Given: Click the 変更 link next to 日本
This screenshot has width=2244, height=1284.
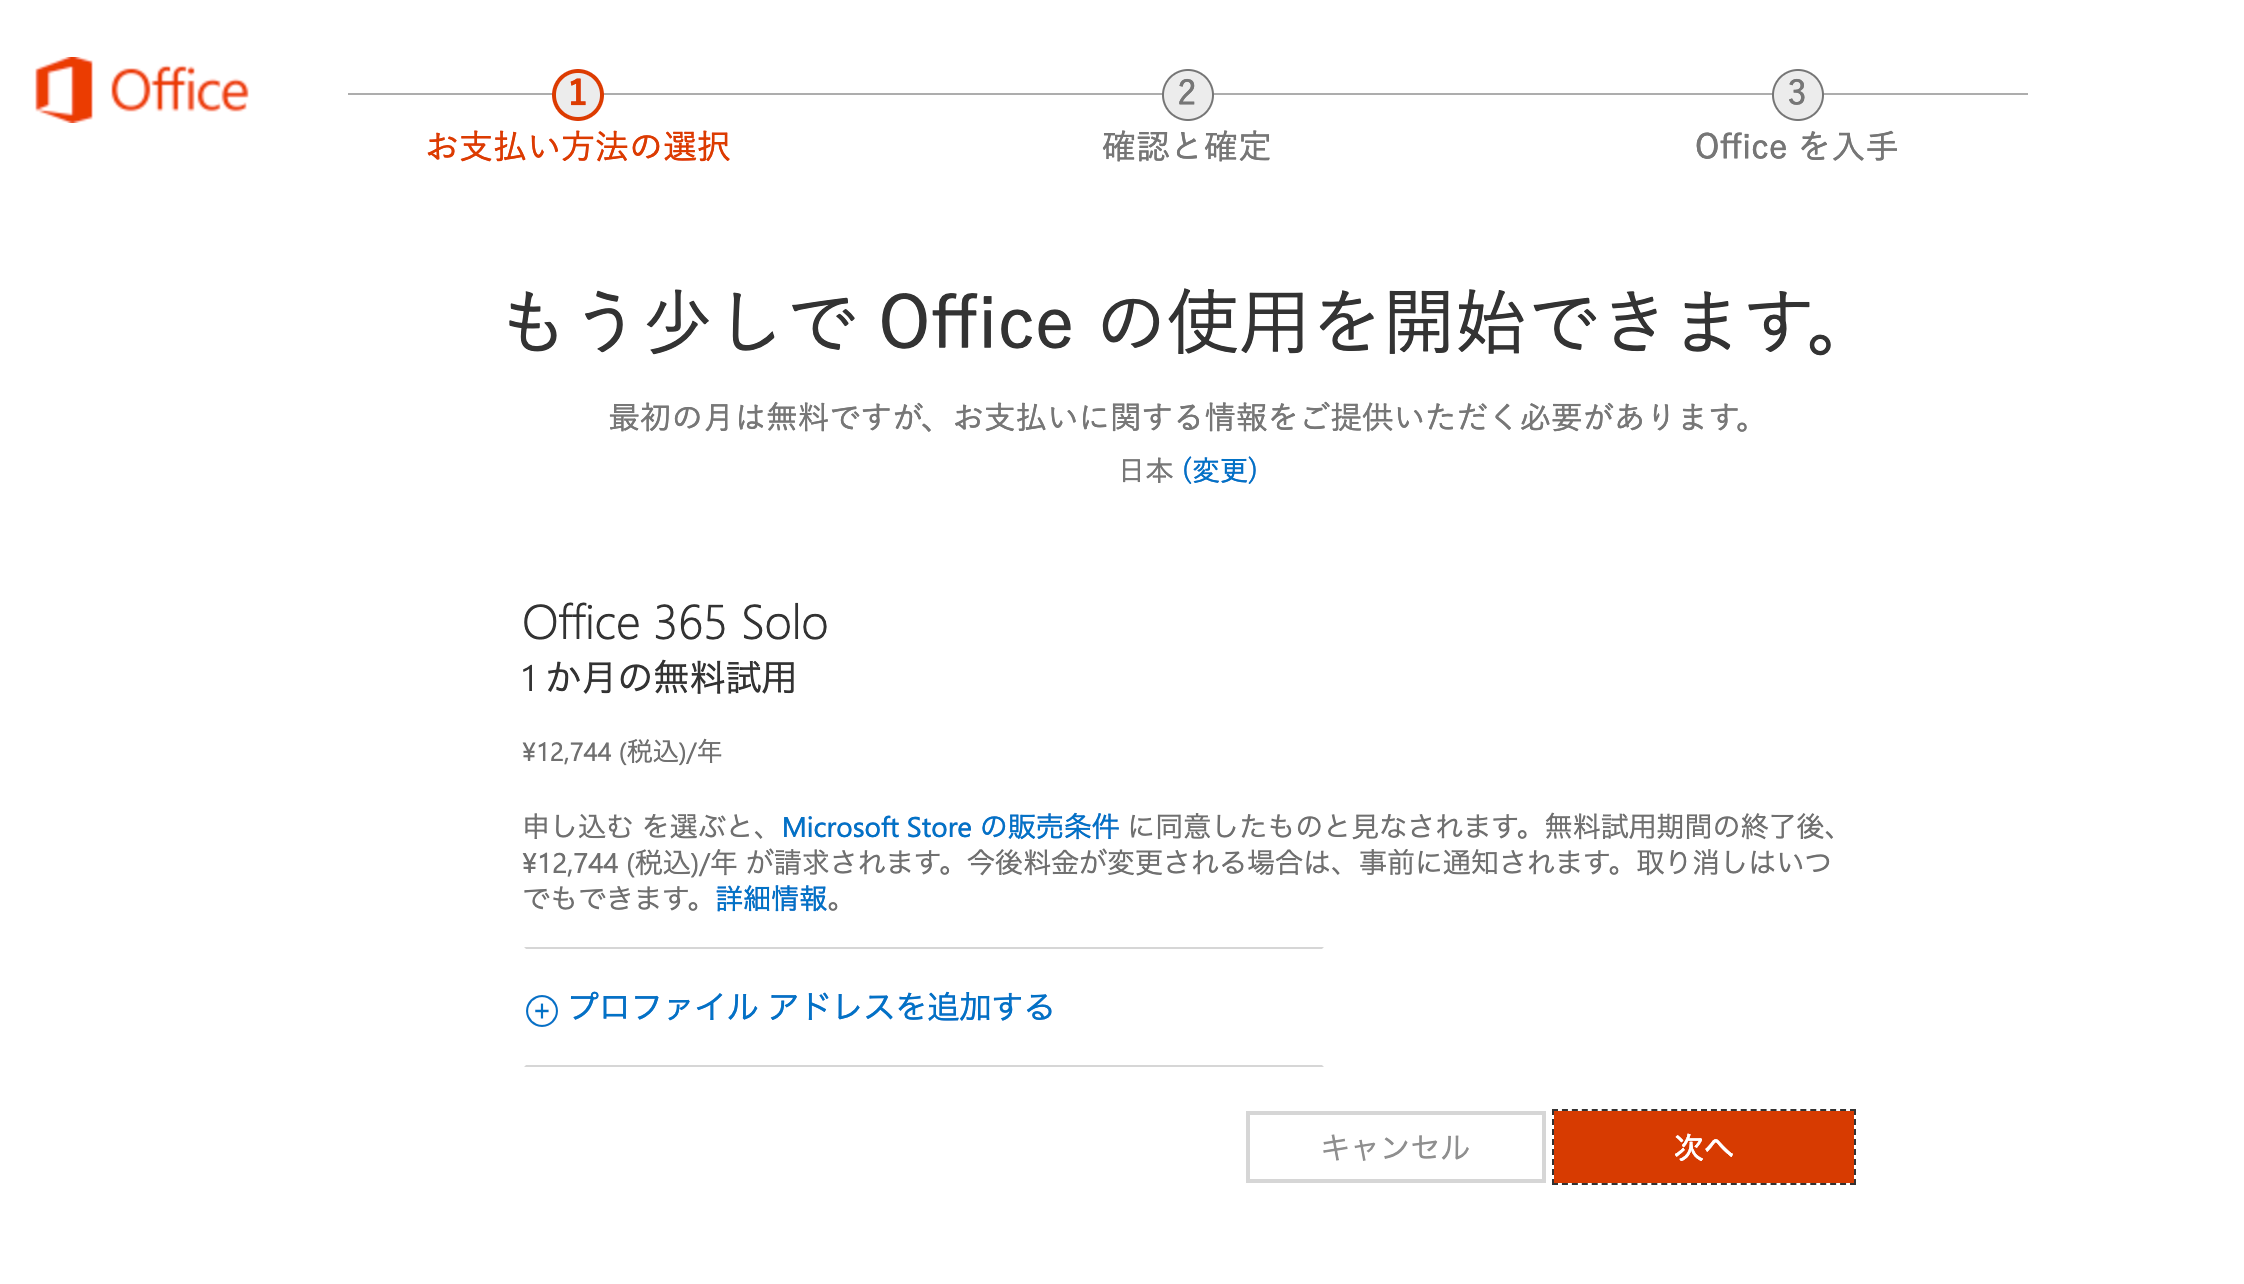Looking at the screenshot, I should pos(1219,470).
